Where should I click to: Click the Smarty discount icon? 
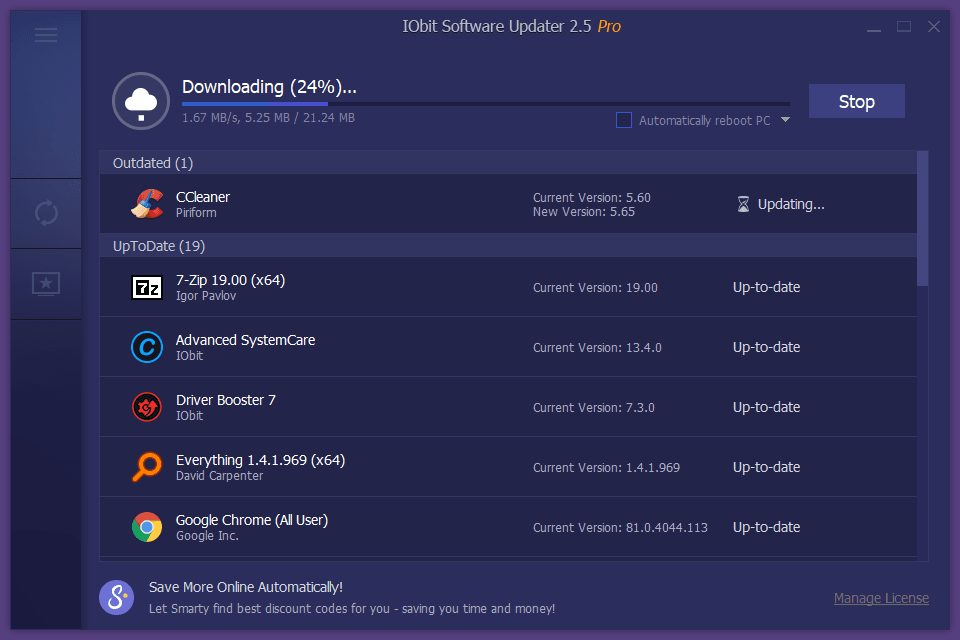(x=116, y=597)
